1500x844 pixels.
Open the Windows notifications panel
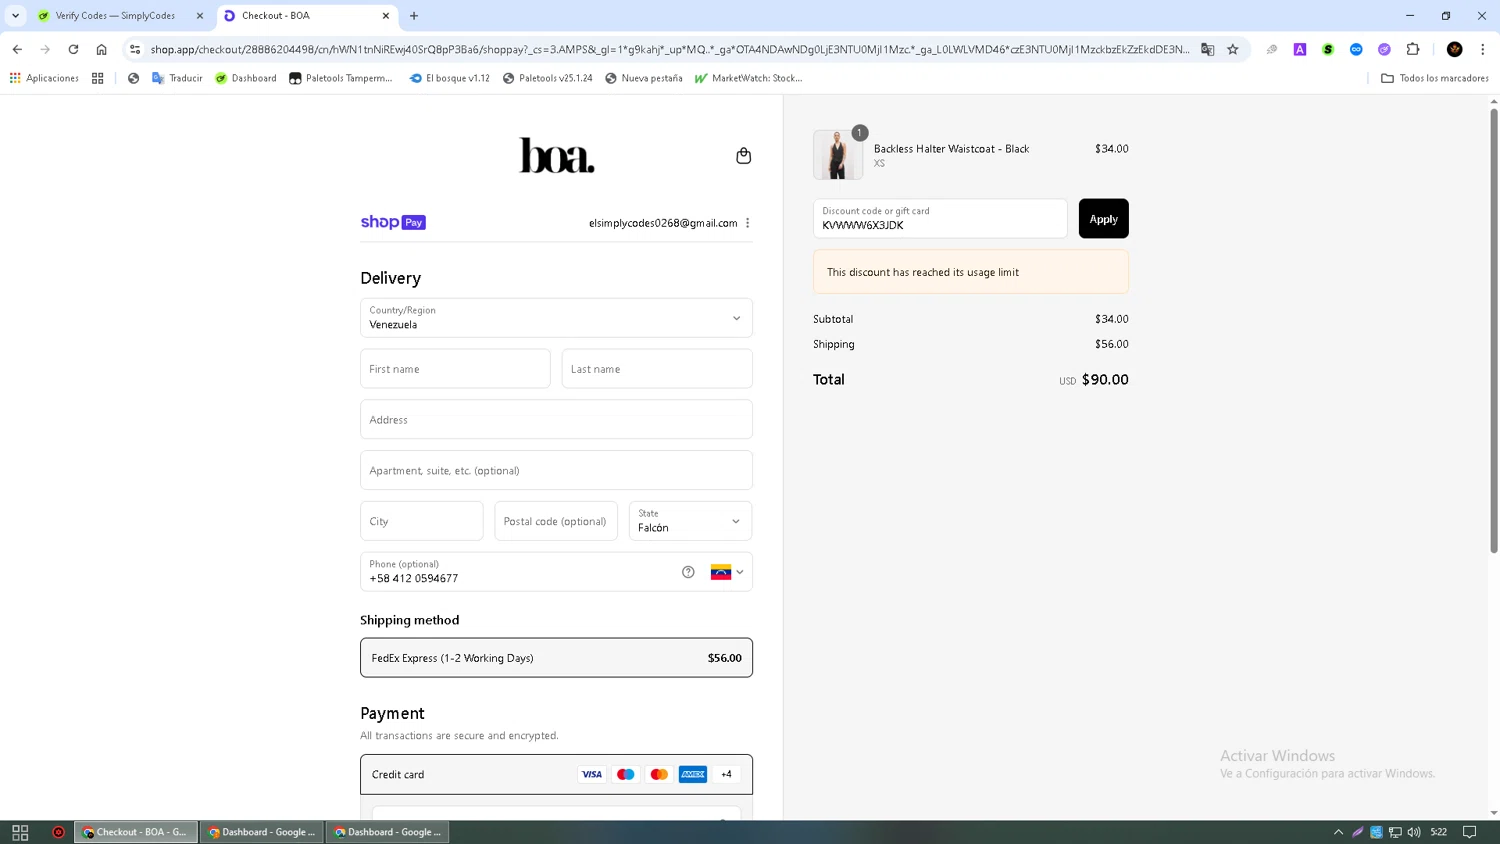pos(1470,832)
